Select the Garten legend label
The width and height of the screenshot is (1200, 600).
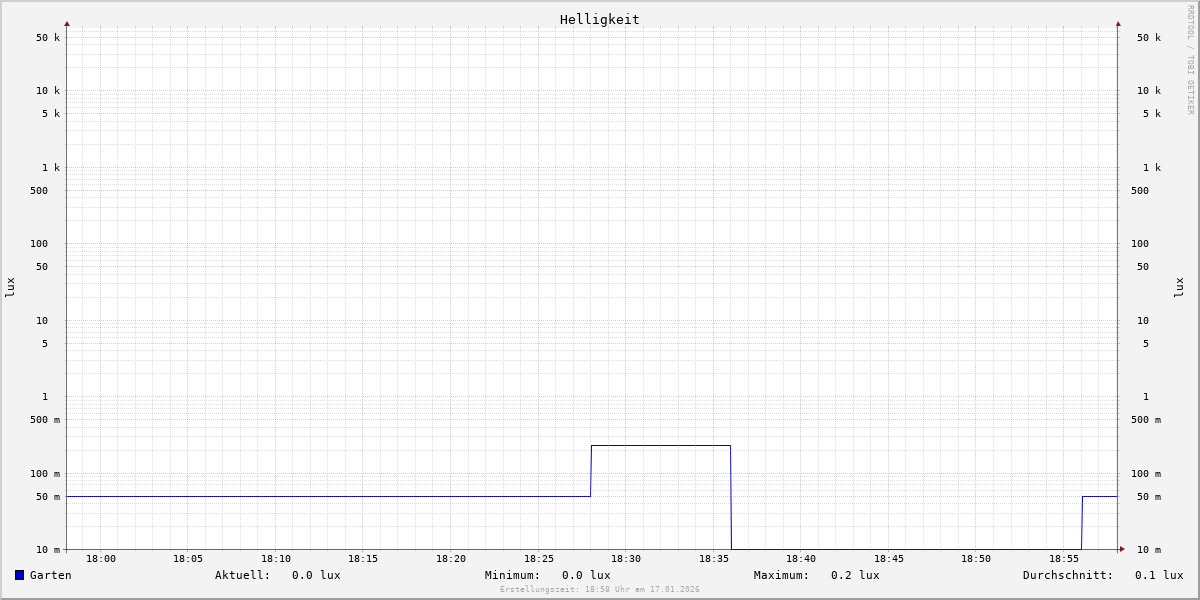tap(51, 575)
